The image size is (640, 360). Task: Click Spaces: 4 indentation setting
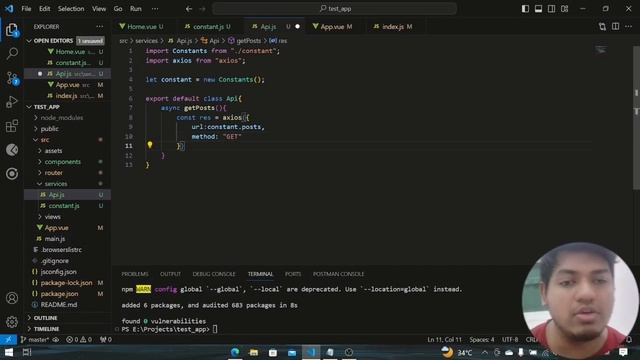(482, 340)
